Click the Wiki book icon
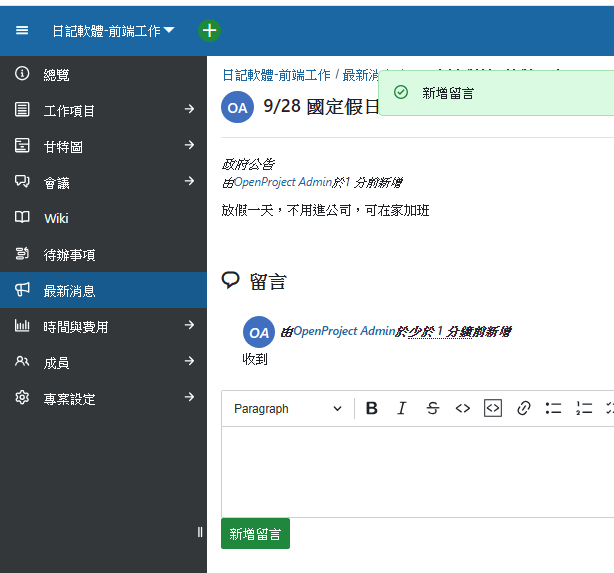The width and height of the screenshot is (614, 573). (22, 217)
